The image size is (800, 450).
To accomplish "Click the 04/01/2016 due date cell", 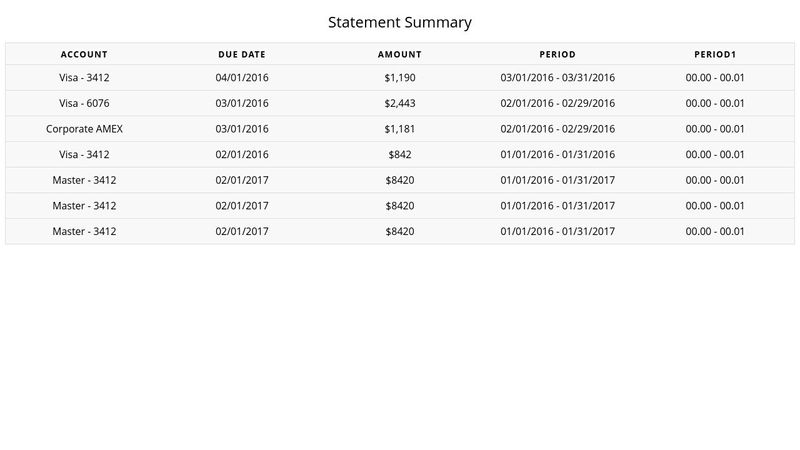I will [242, 78].
